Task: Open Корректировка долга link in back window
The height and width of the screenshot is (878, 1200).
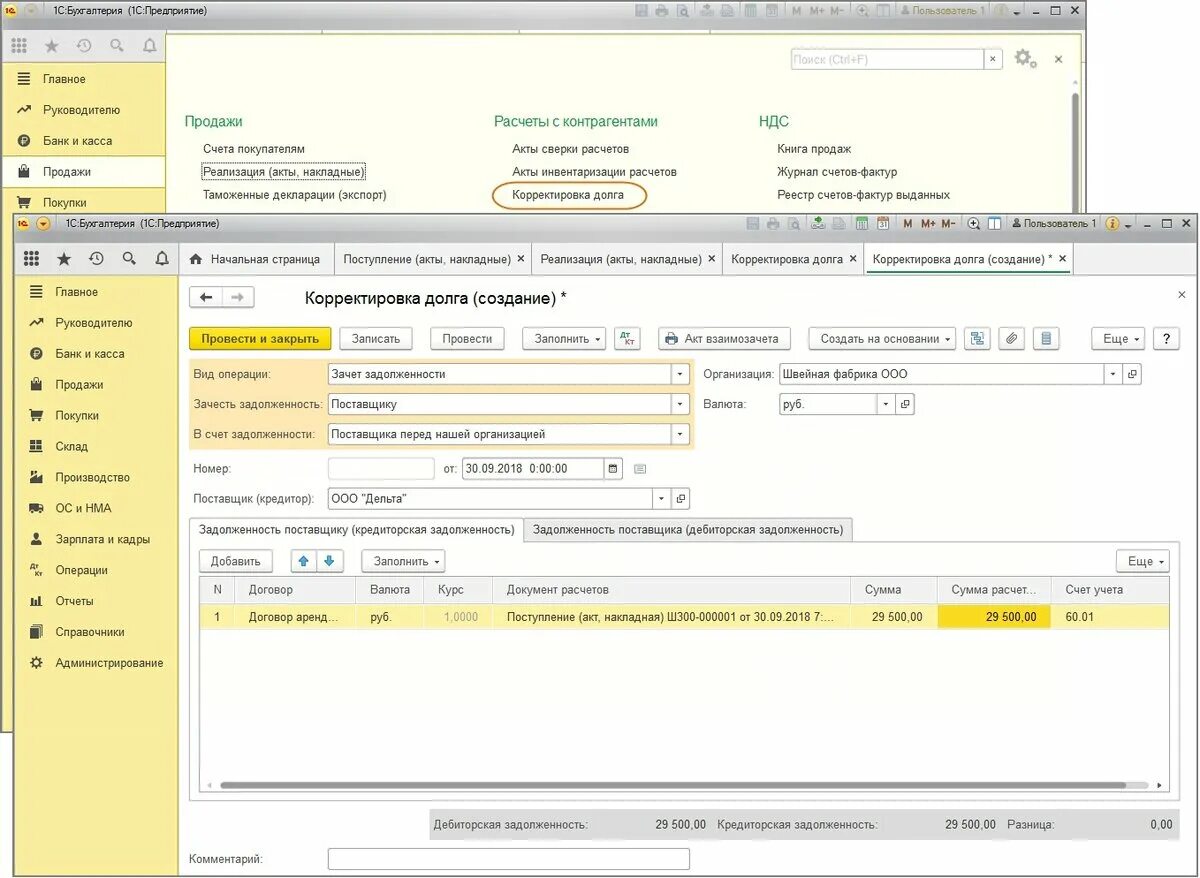Action: [x=568, y=195]
